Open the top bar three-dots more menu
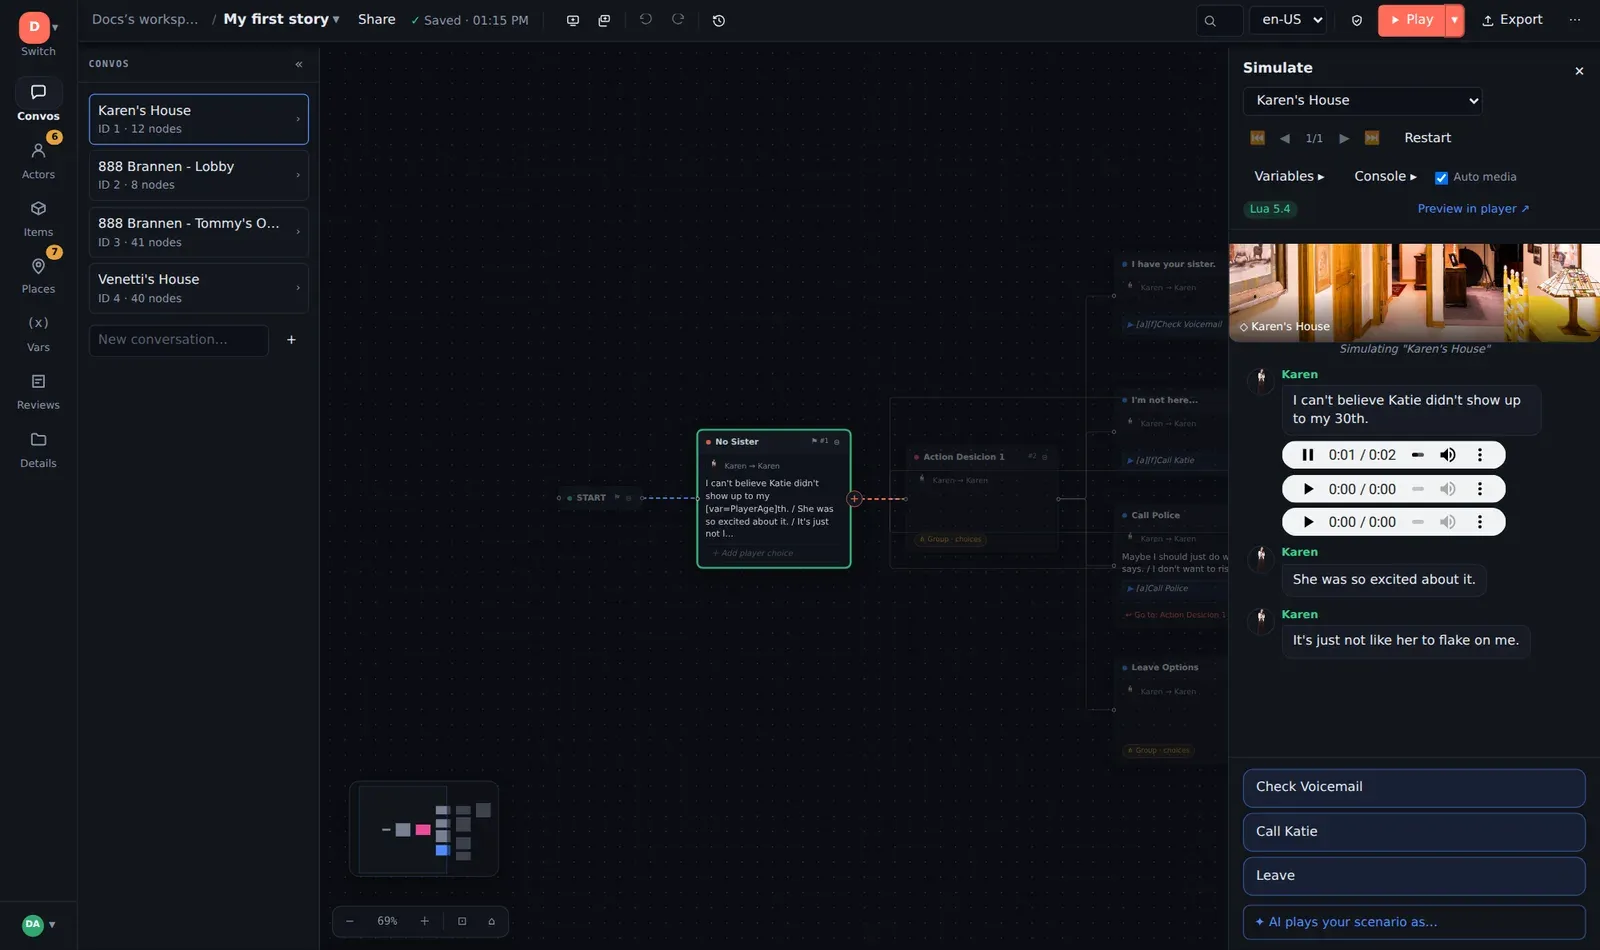Image resolution: width=1600 pixels, height=950 pixels. click(1575, 20)
